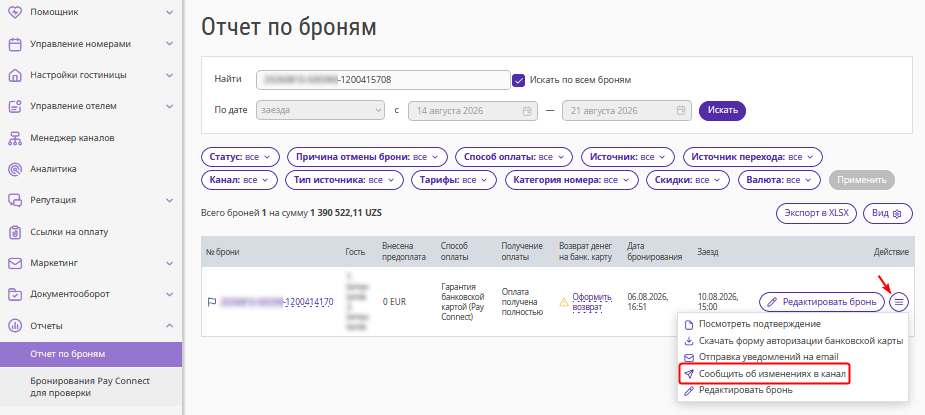This screenshot has width=925, height=415.
Task: Click the Репутация chat icon
Action: pyautogui.click(x=15, y=200)
